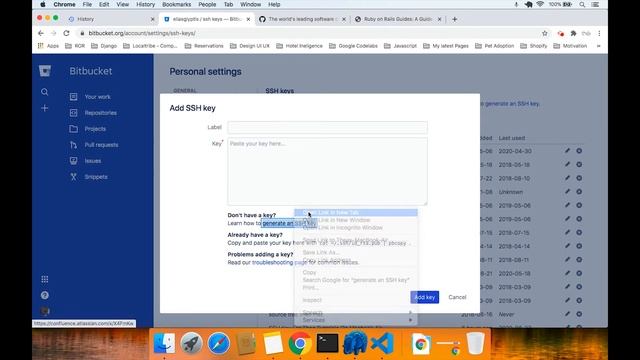Viewport: 640px width, 360px height.
Task: Switch to the History browser tab
Action: [110, 19]
